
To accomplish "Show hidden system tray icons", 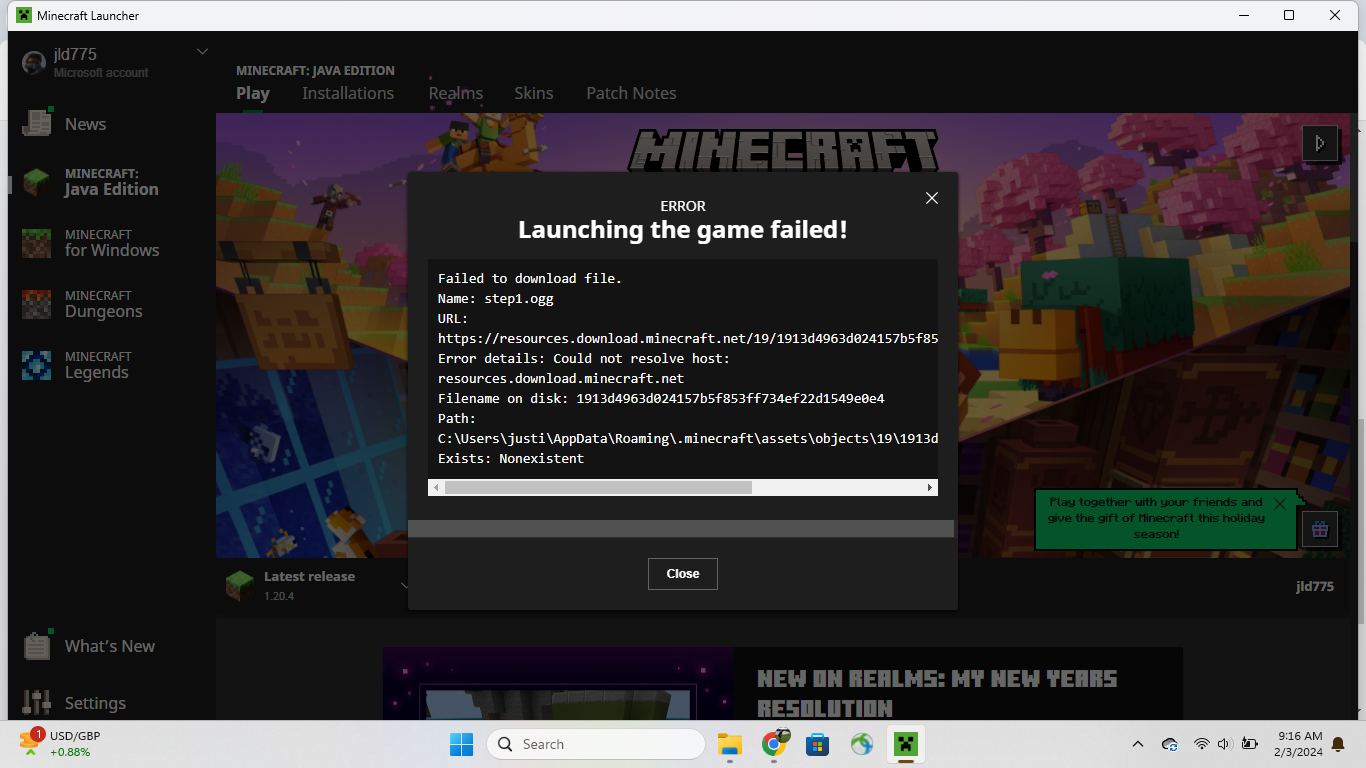I will pos(1137,744).
